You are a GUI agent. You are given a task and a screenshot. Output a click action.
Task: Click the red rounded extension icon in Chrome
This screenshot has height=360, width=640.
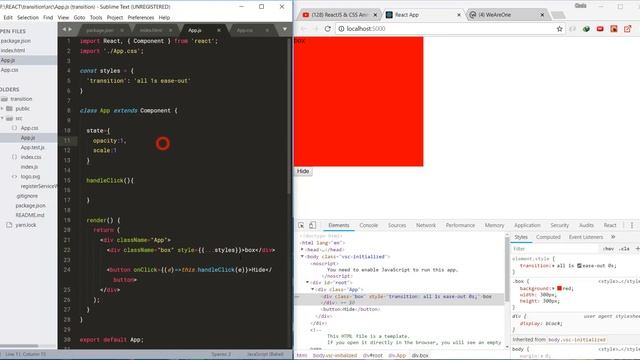(600, 29)
